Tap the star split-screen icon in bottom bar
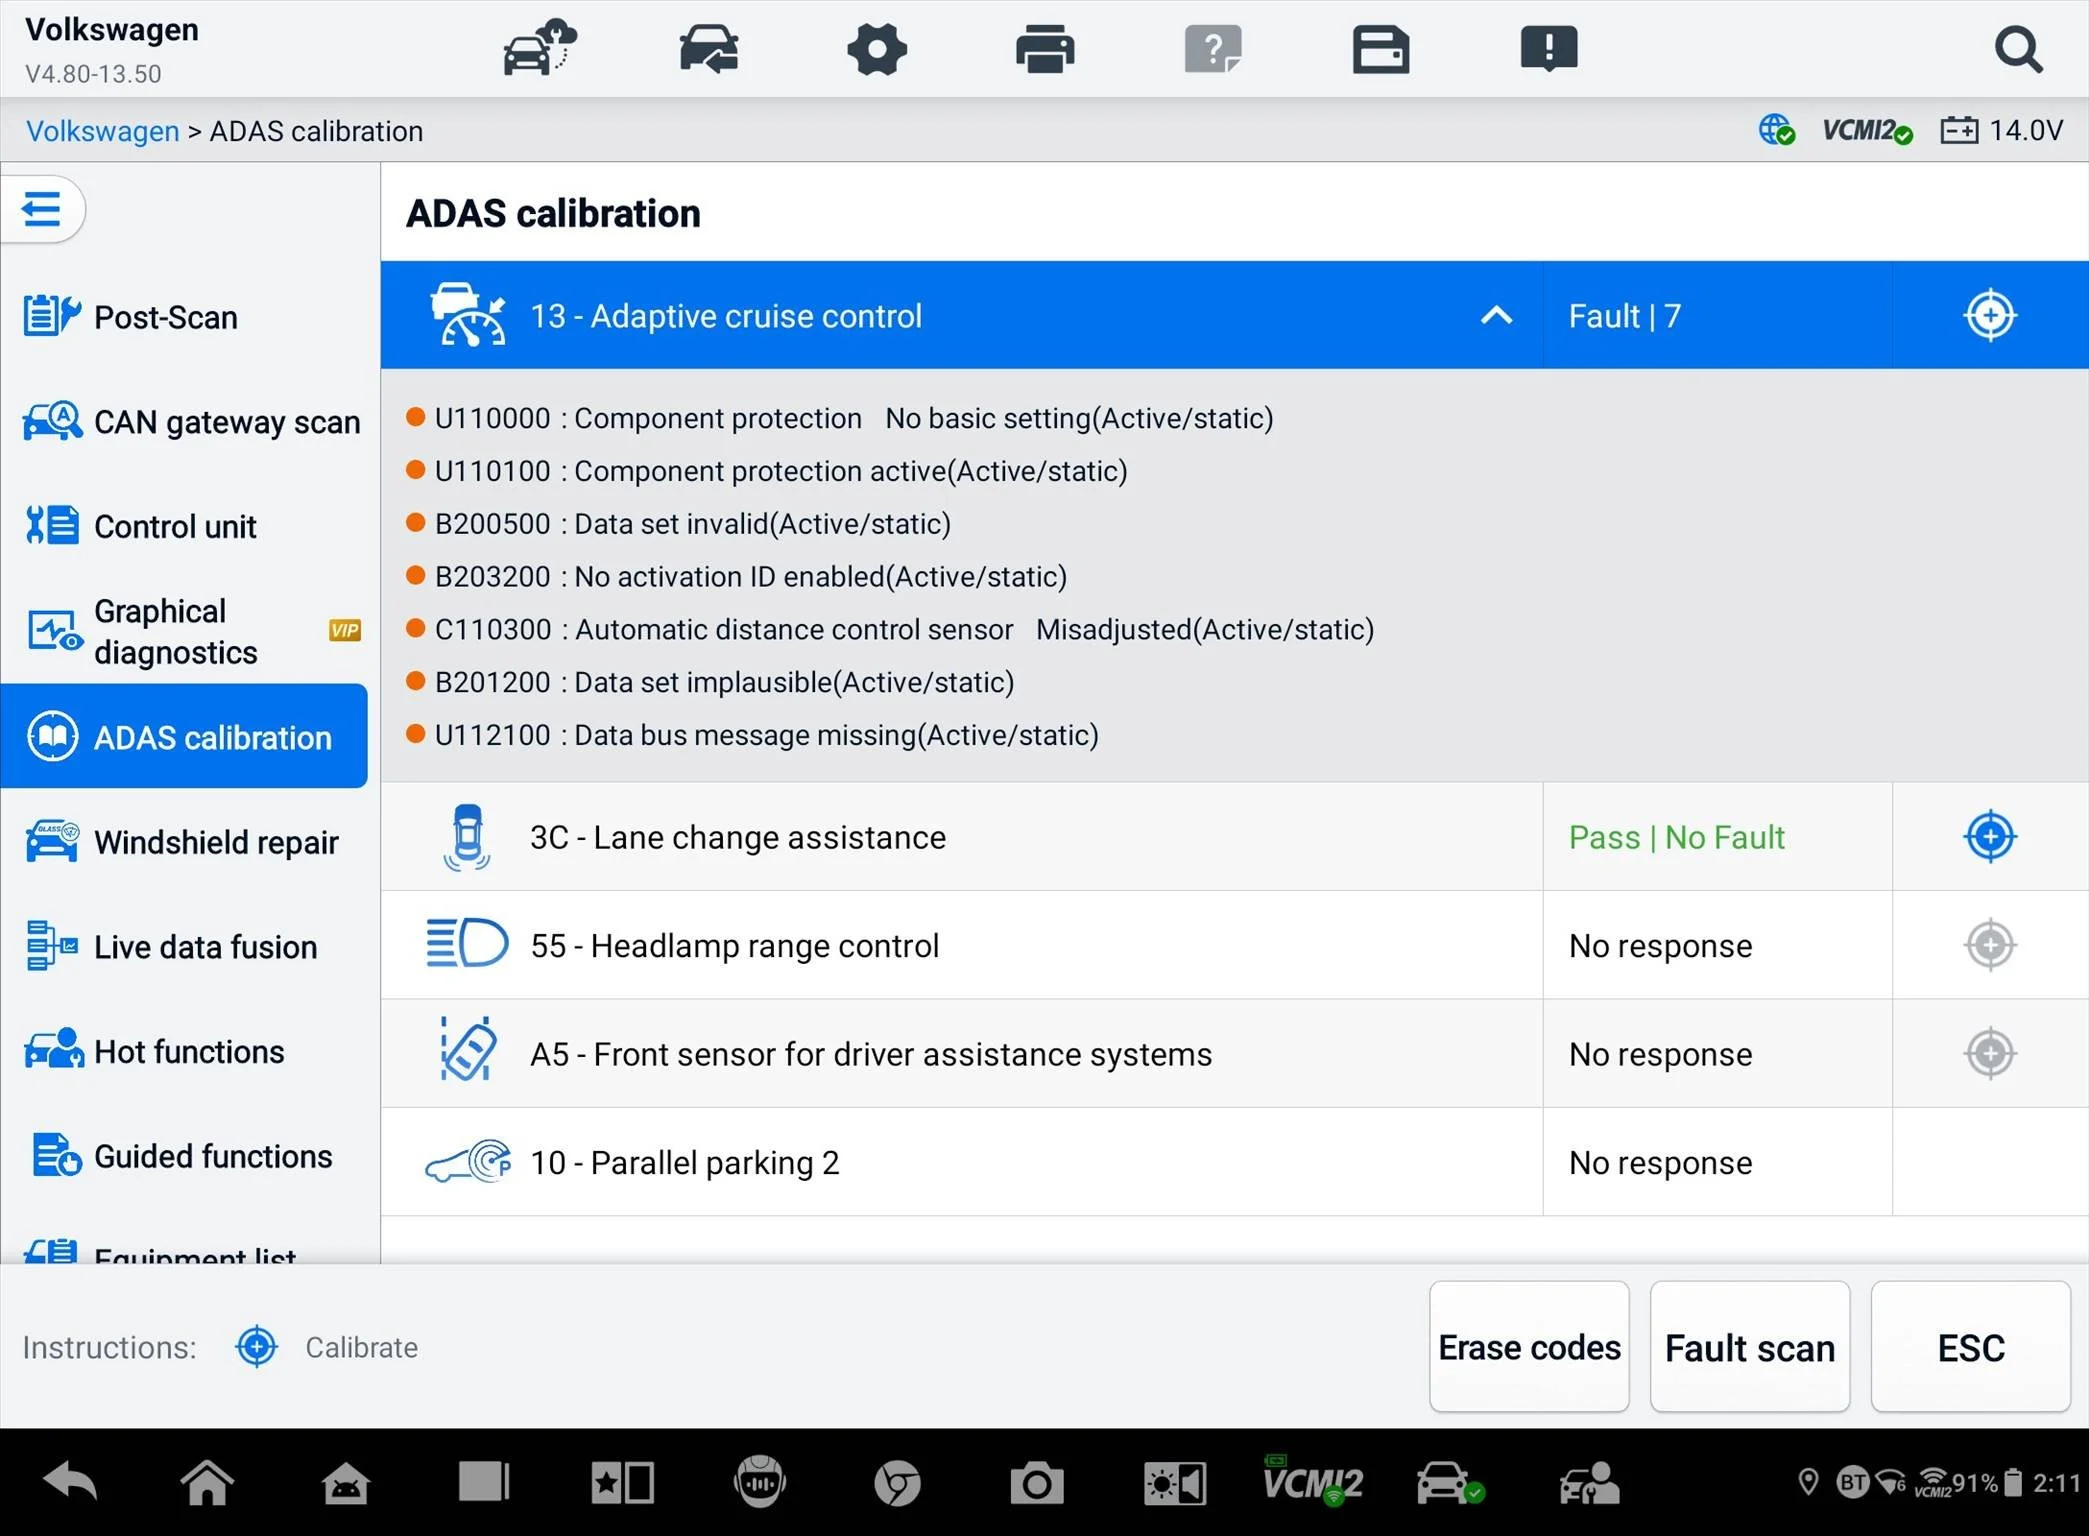Screen dimensions: 2089x1536 [x=622, y=1483]
